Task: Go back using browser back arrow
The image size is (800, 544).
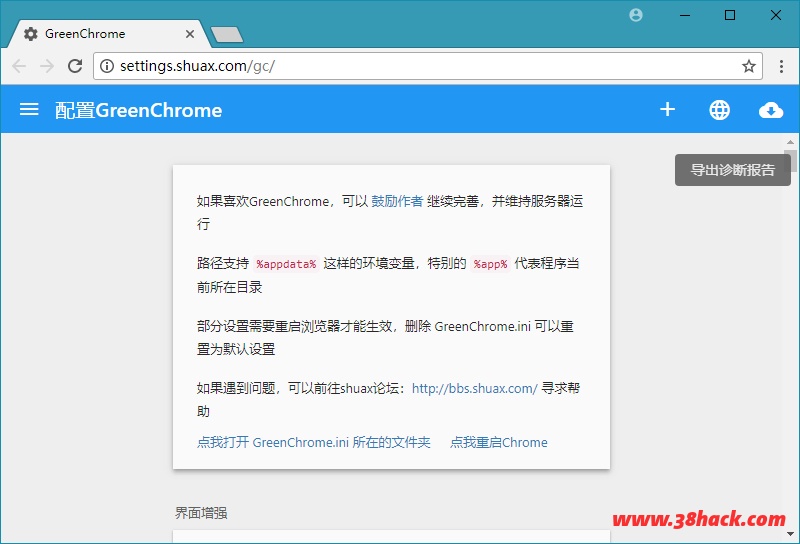Action: coord(19,66)
